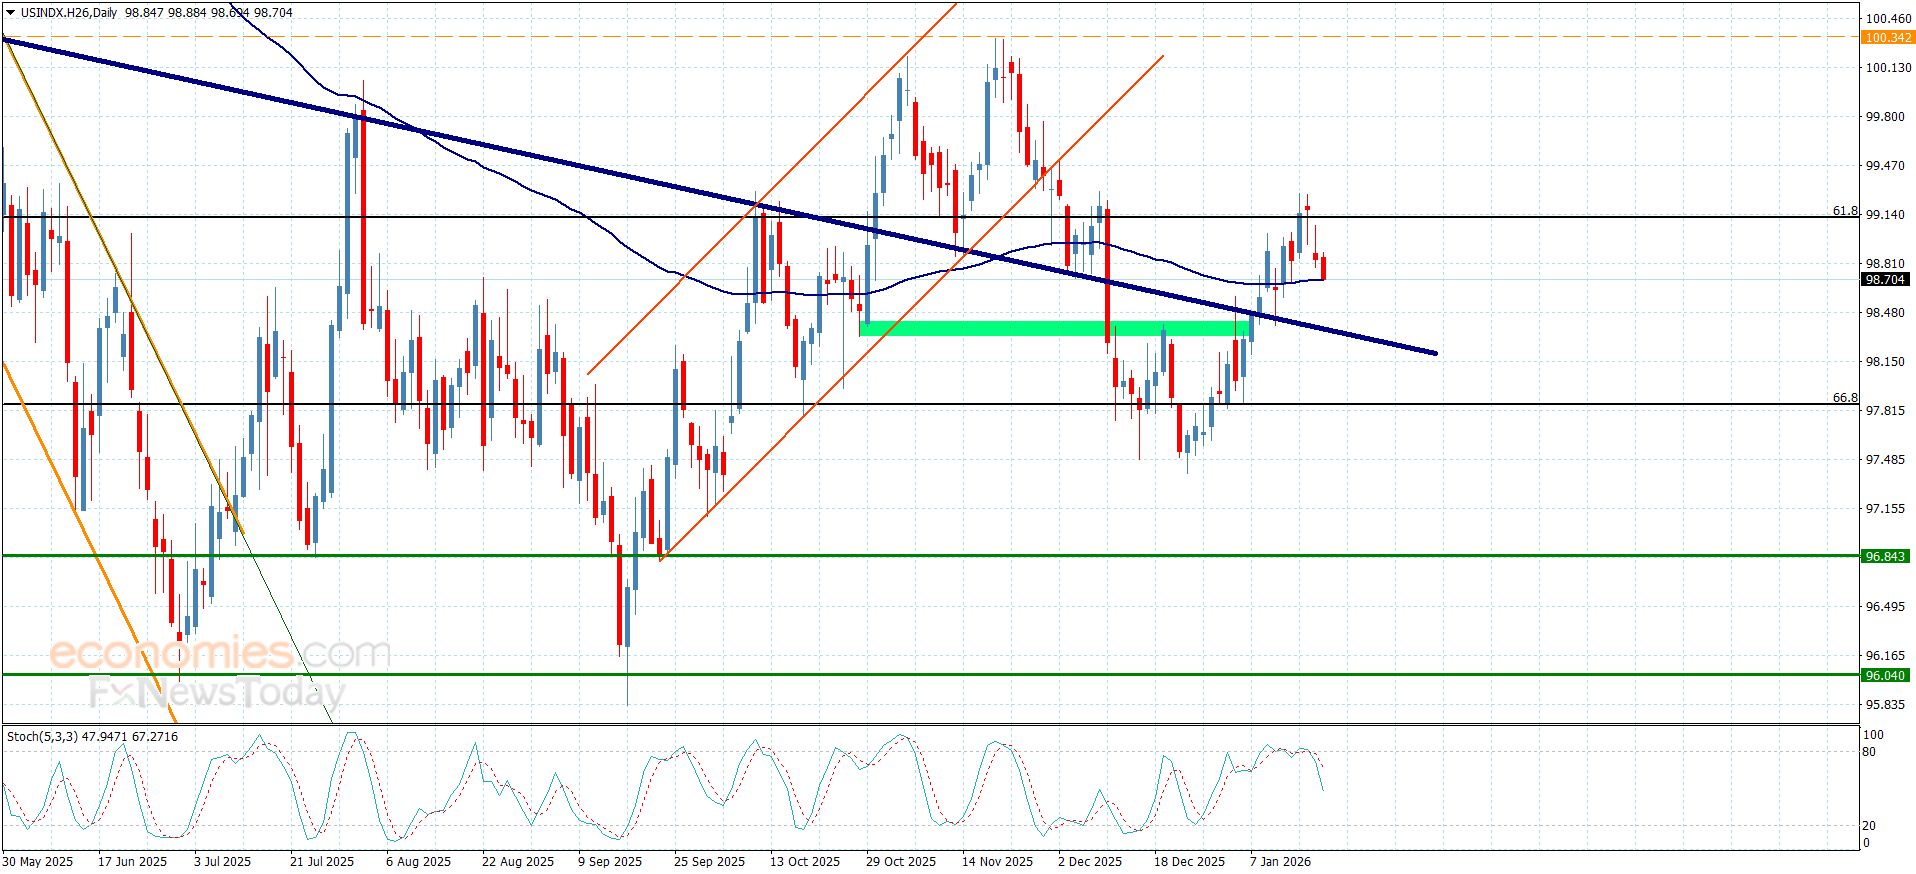The image size is (1916, 874).
Task: Click the 61.8 Fibonacci level label
Action: pyautogui.click(x=1845, y=211)
